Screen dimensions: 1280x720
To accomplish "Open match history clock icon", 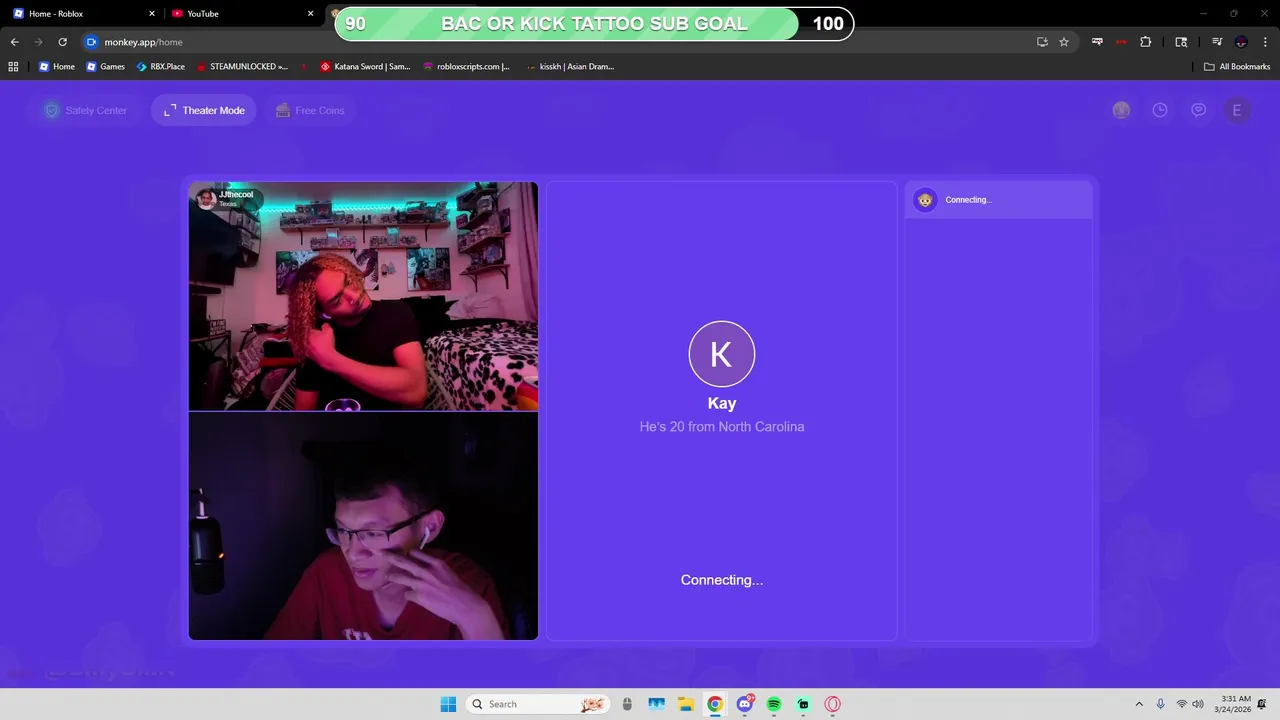I will pyautogui.click(x=1160, y=110).
